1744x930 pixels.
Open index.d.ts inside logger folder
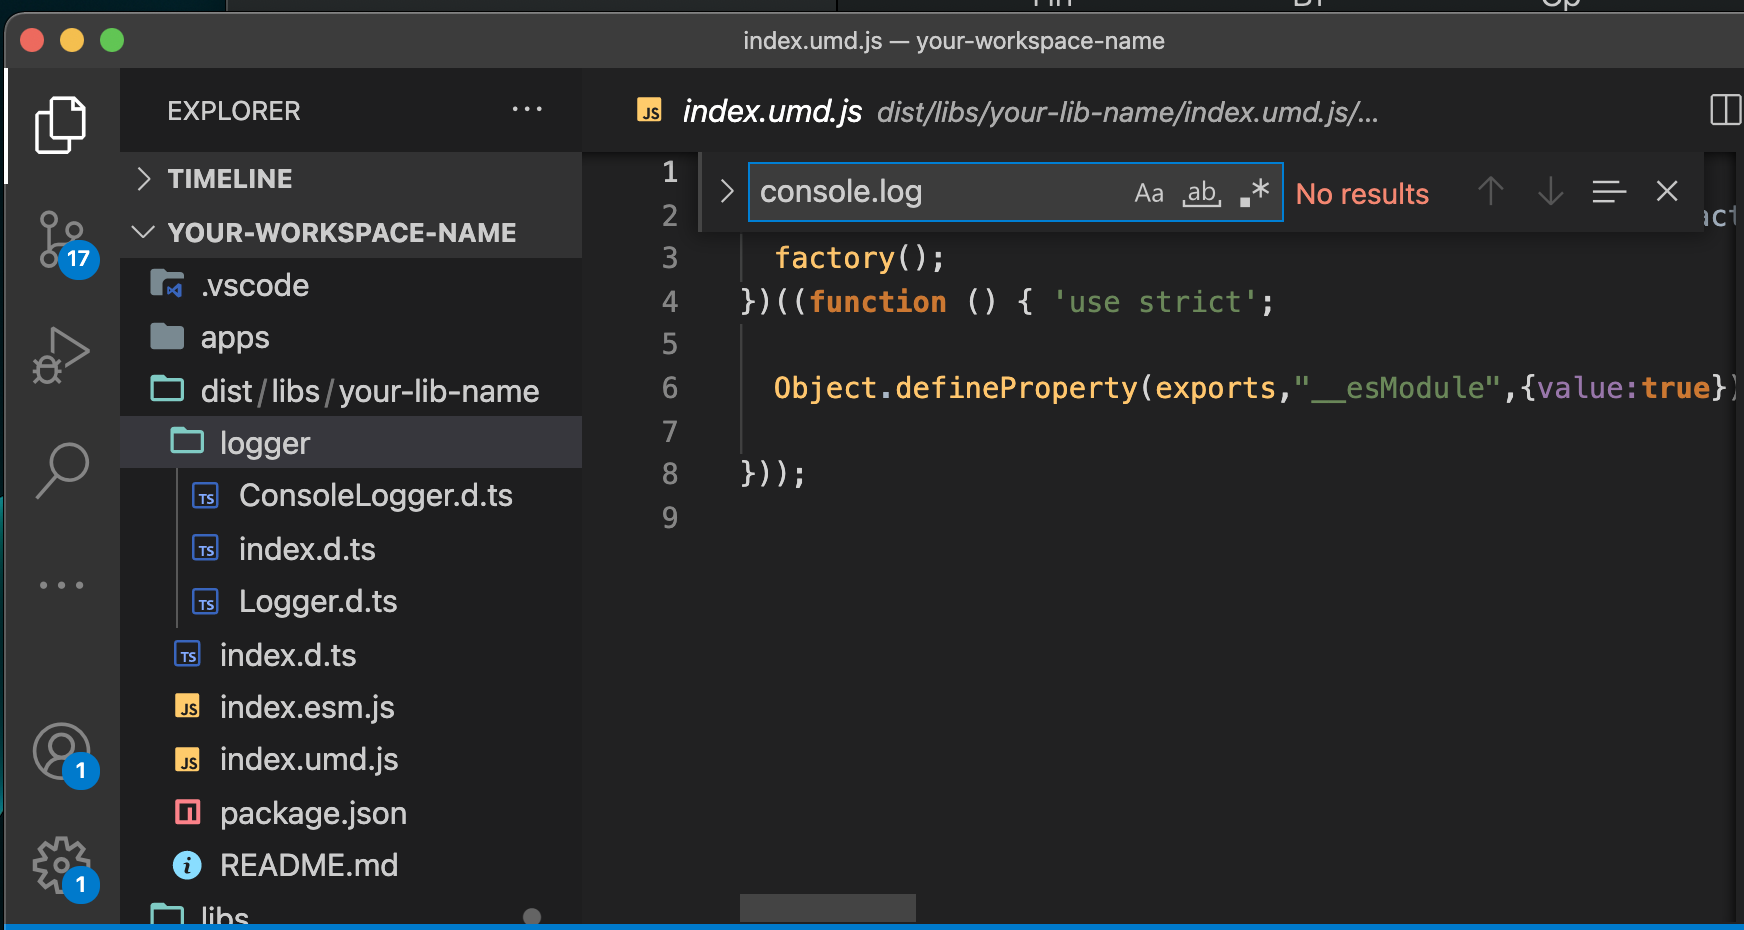pos(351,549)
